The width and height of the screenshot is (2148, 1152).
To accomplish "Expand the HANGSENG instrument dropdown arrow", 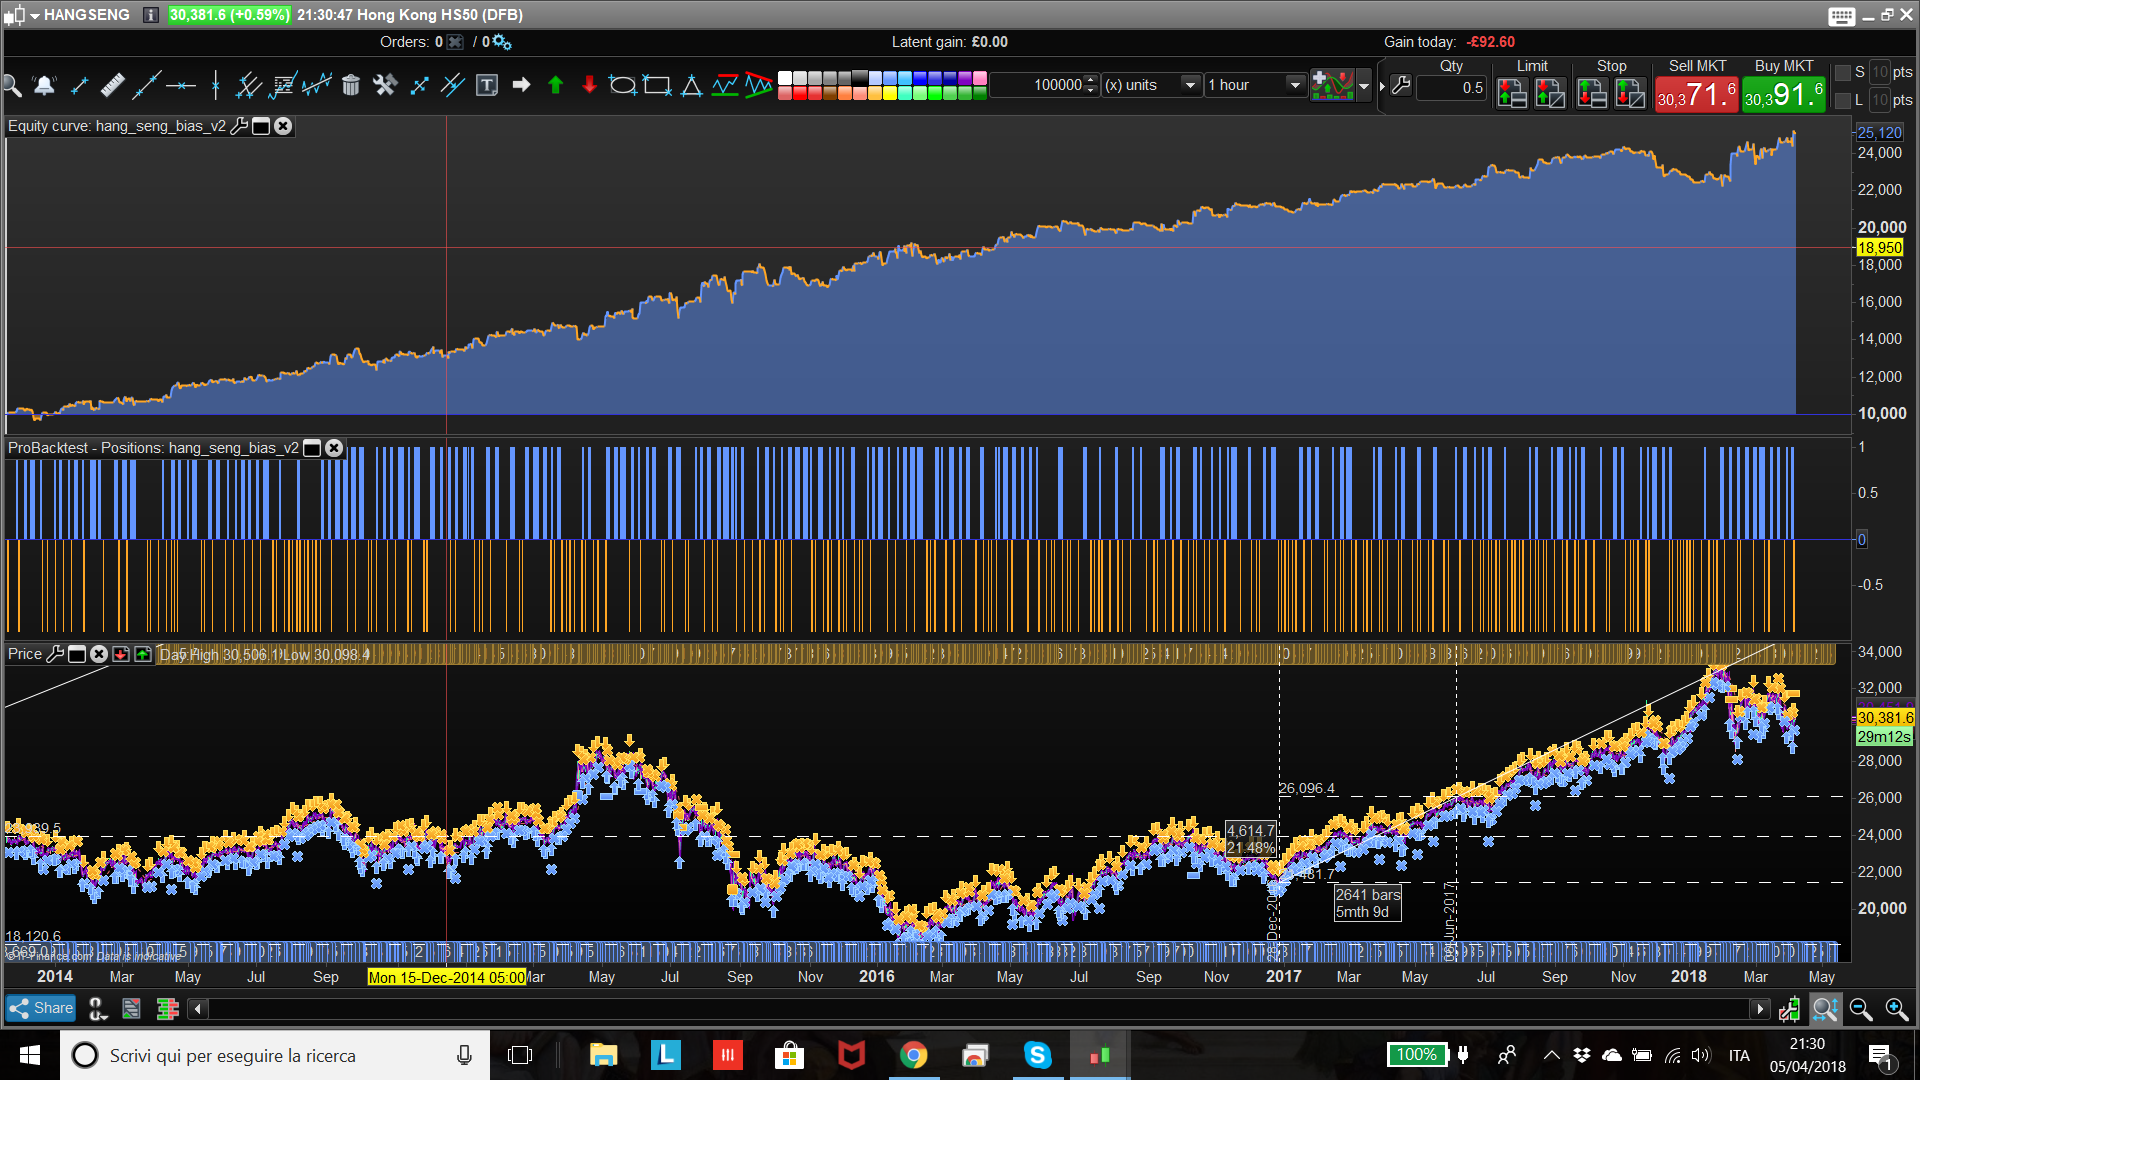I will (x=35, y=15).
